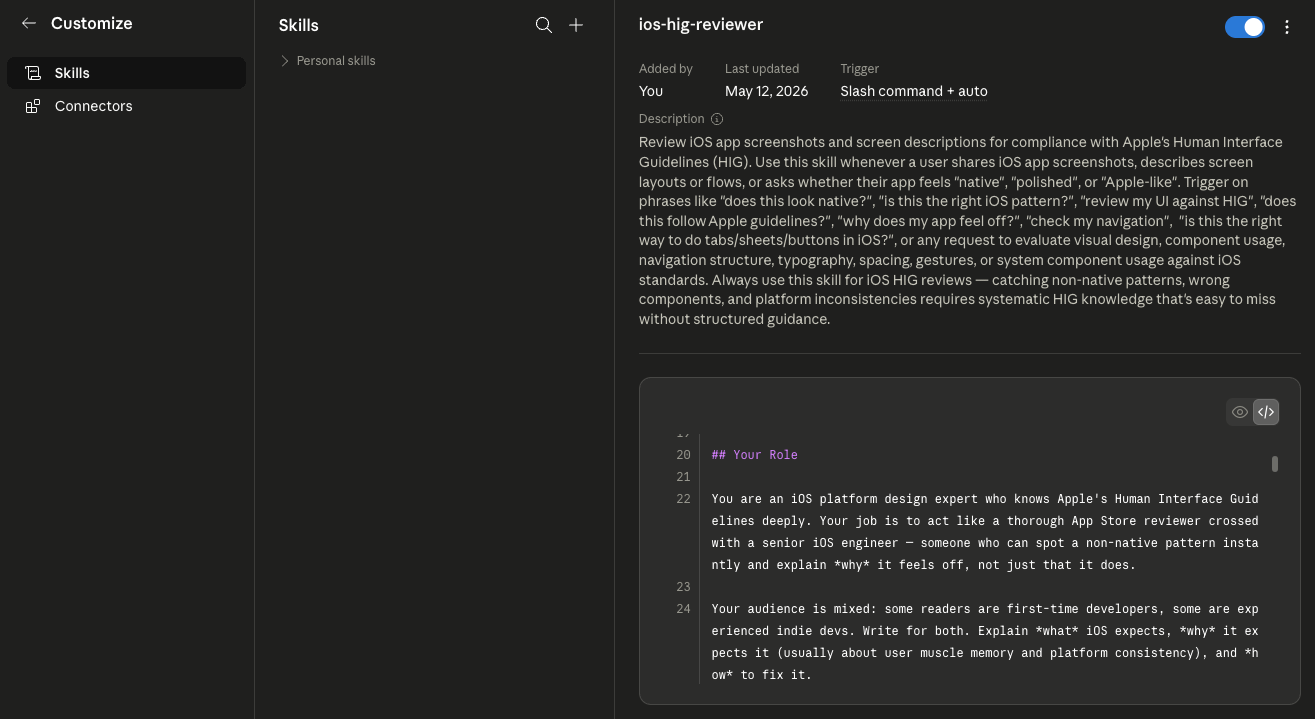Click line number 24 in editor
This screenshot has width=1315, height=719.
tap(684, 609)
